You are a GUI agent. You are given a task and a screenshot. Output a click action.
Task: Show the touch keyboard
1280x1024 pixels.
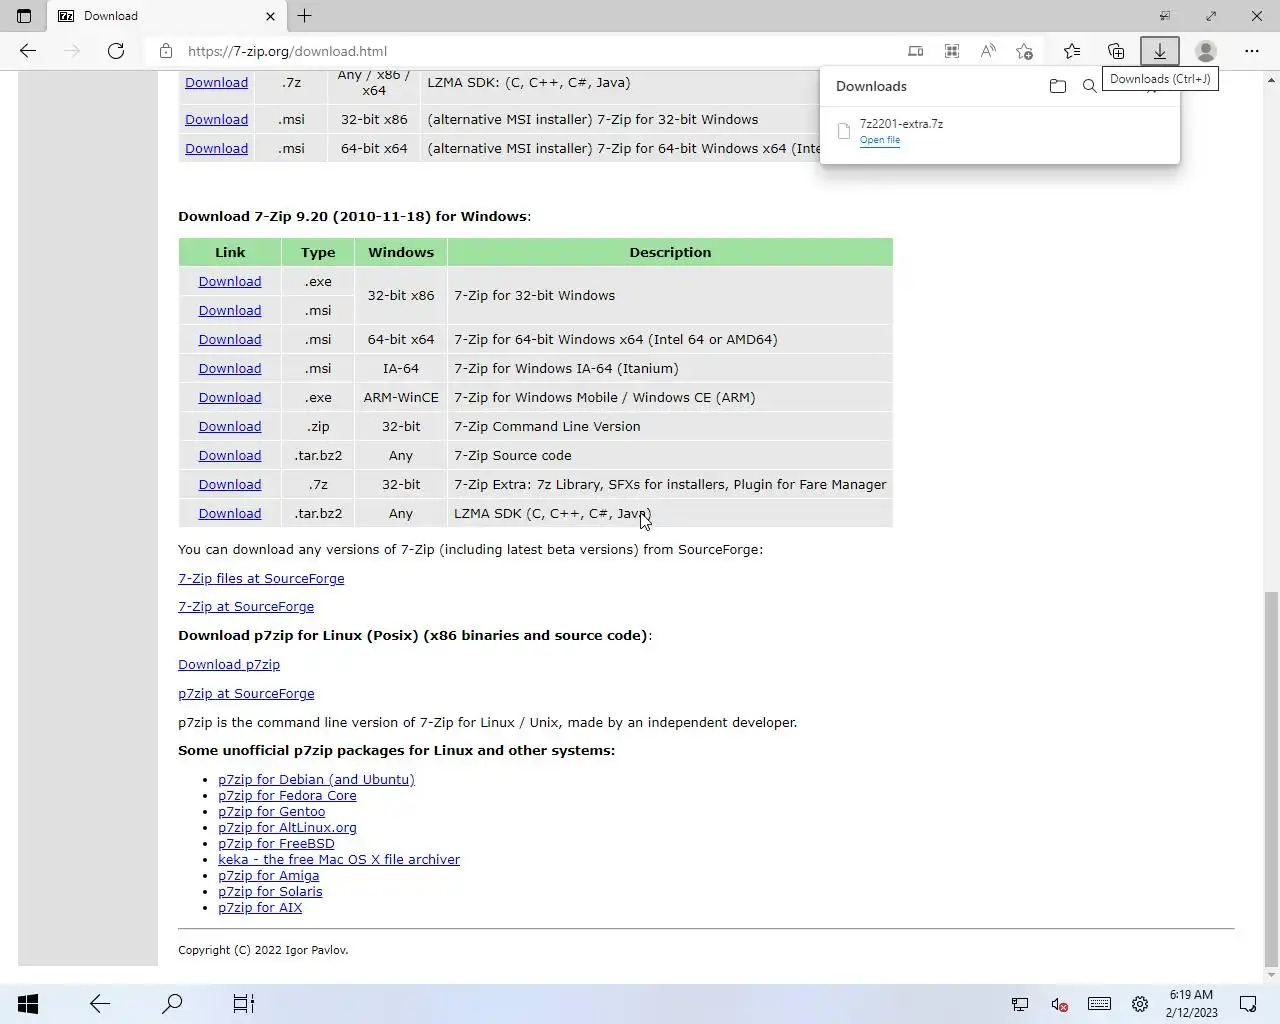1099,1004
